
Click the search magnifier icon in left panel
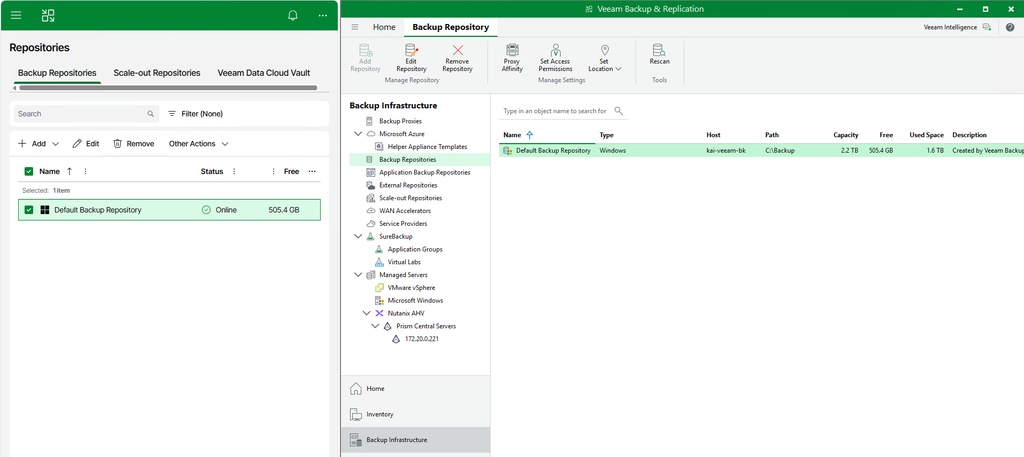pyautogui.click(x=151, y=114)
